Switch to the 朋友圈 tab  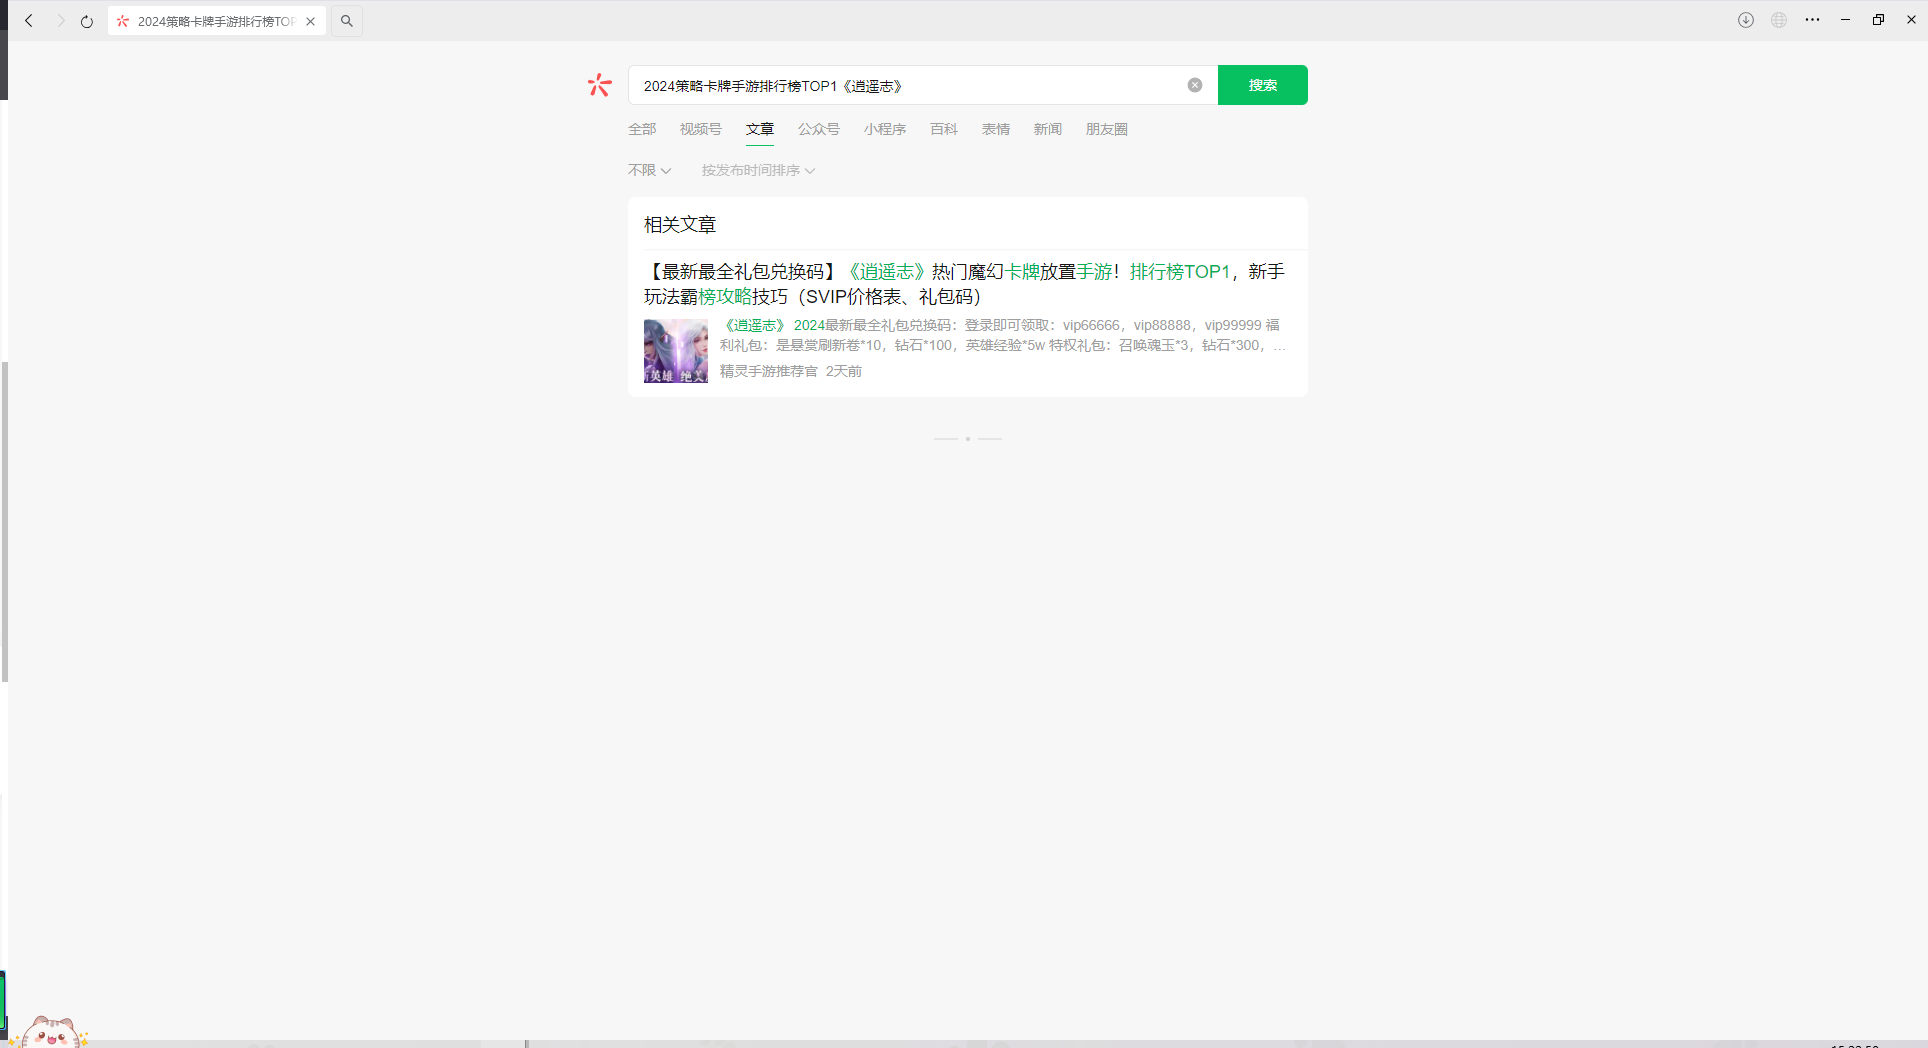click(x=1107, y=129)
